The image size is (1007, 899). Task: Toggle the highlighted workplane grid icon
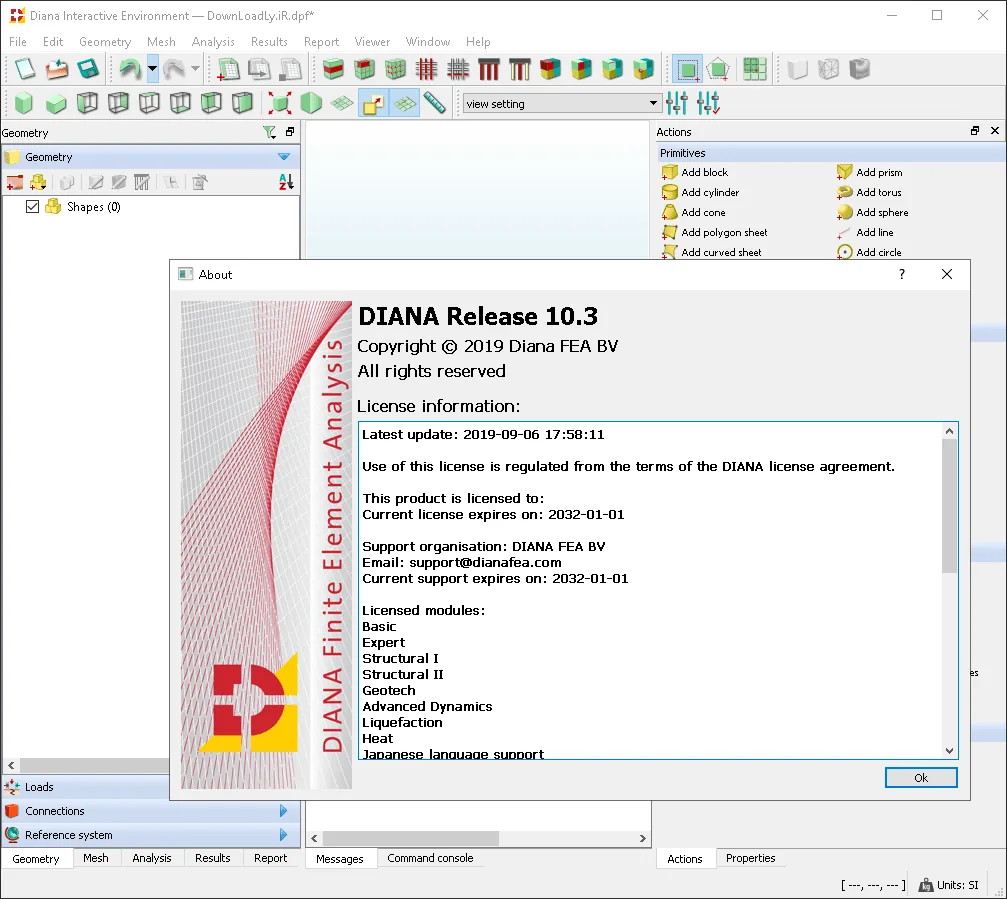[x=405, y=103]
